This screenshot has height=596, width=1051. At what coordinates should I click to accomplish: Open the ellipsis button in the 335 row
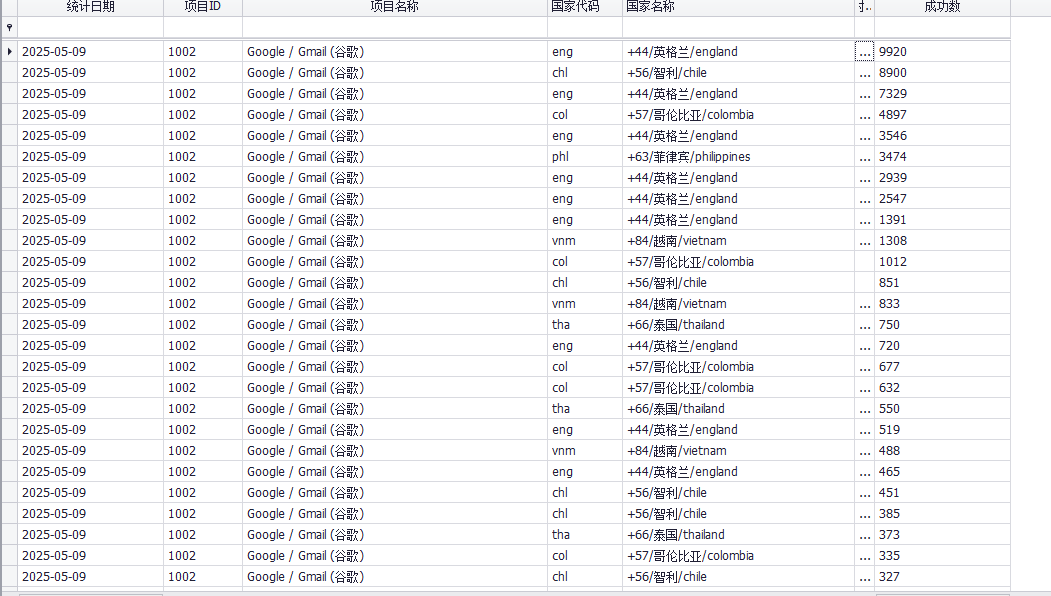click(x=865, y=556)
